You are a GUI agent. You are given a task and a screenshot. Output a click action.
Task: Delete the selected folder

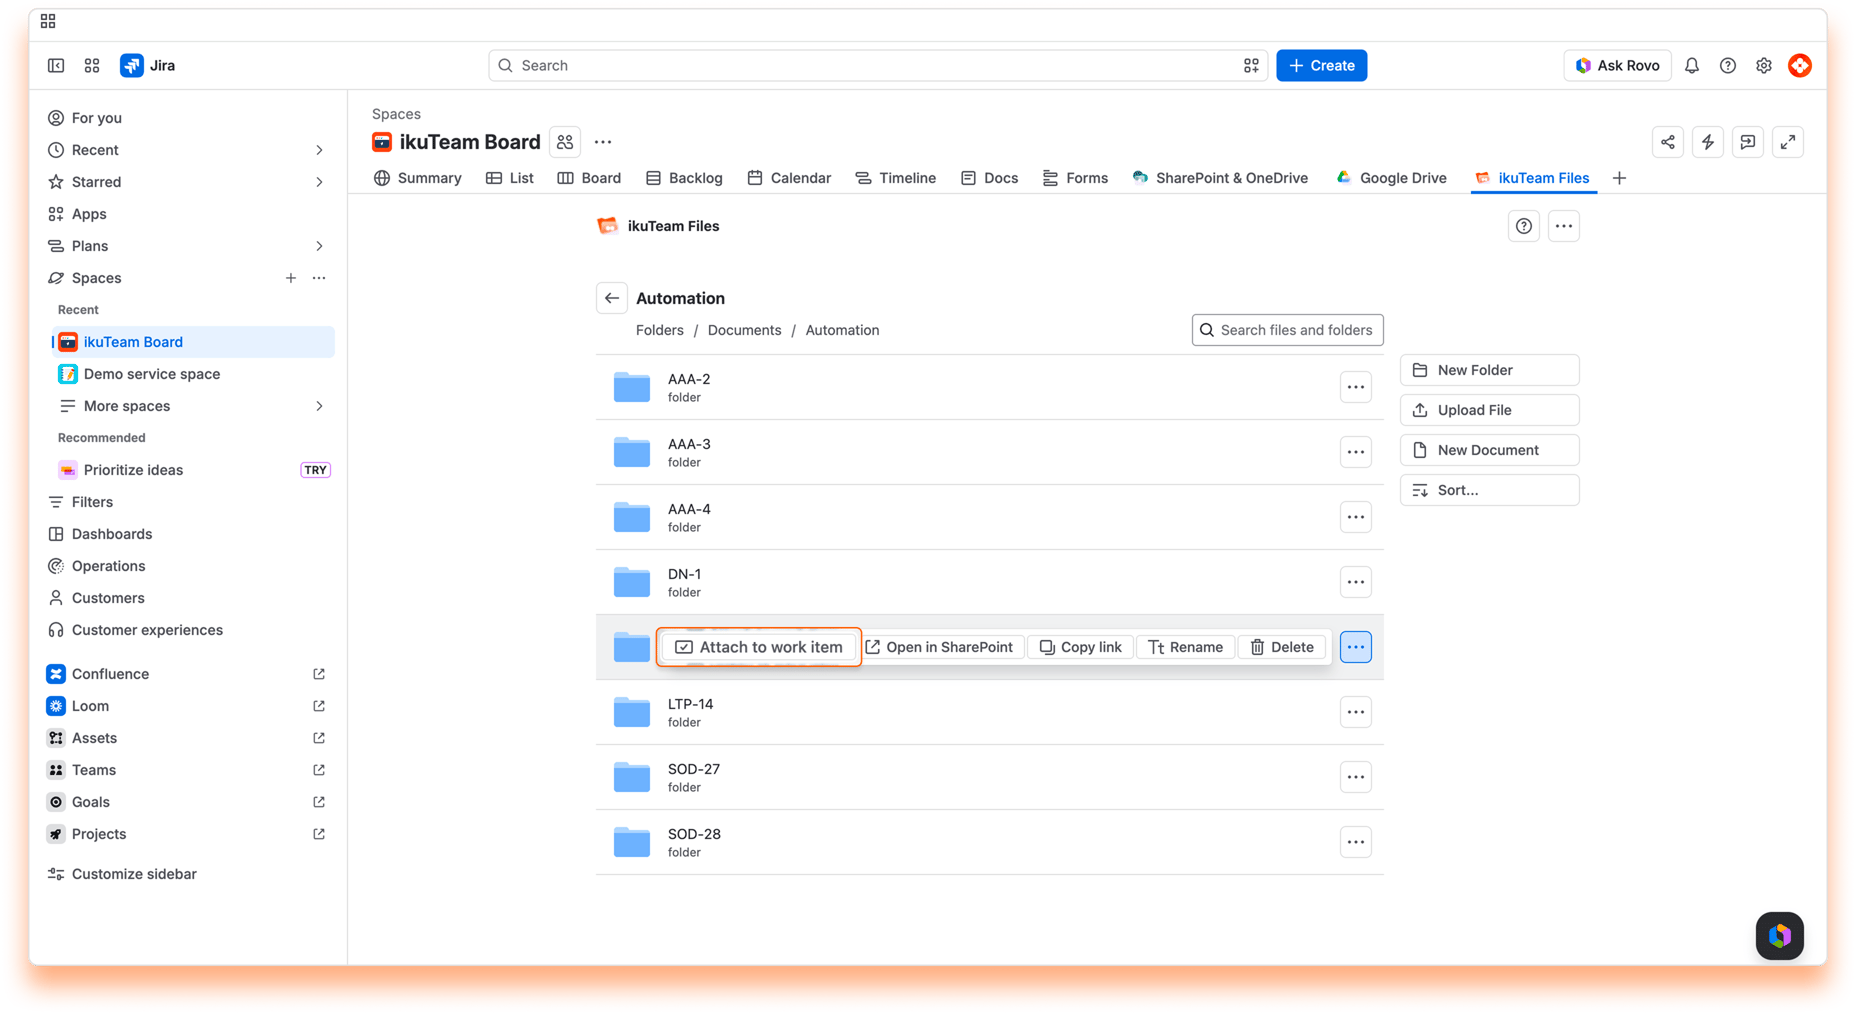tap(1282, 647)
